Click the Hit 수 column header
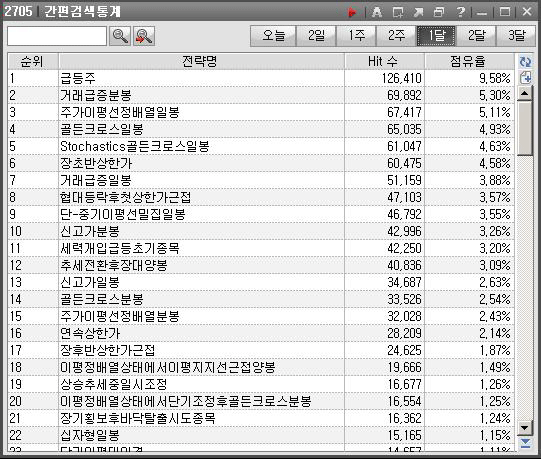Image resolution: width=541 pixels, height=459 pixels. [384, 61]
